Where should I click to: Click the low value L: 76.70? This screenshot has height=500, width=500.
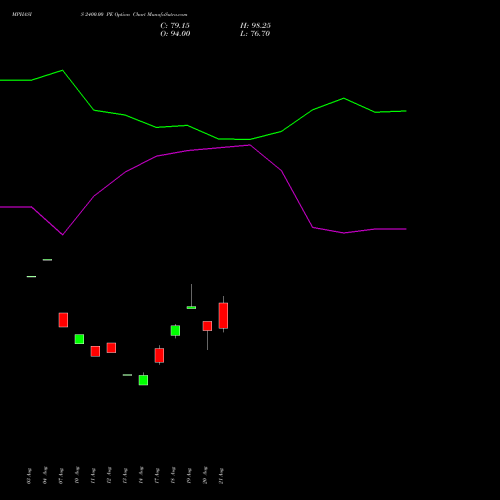click(x=255, y=34)
